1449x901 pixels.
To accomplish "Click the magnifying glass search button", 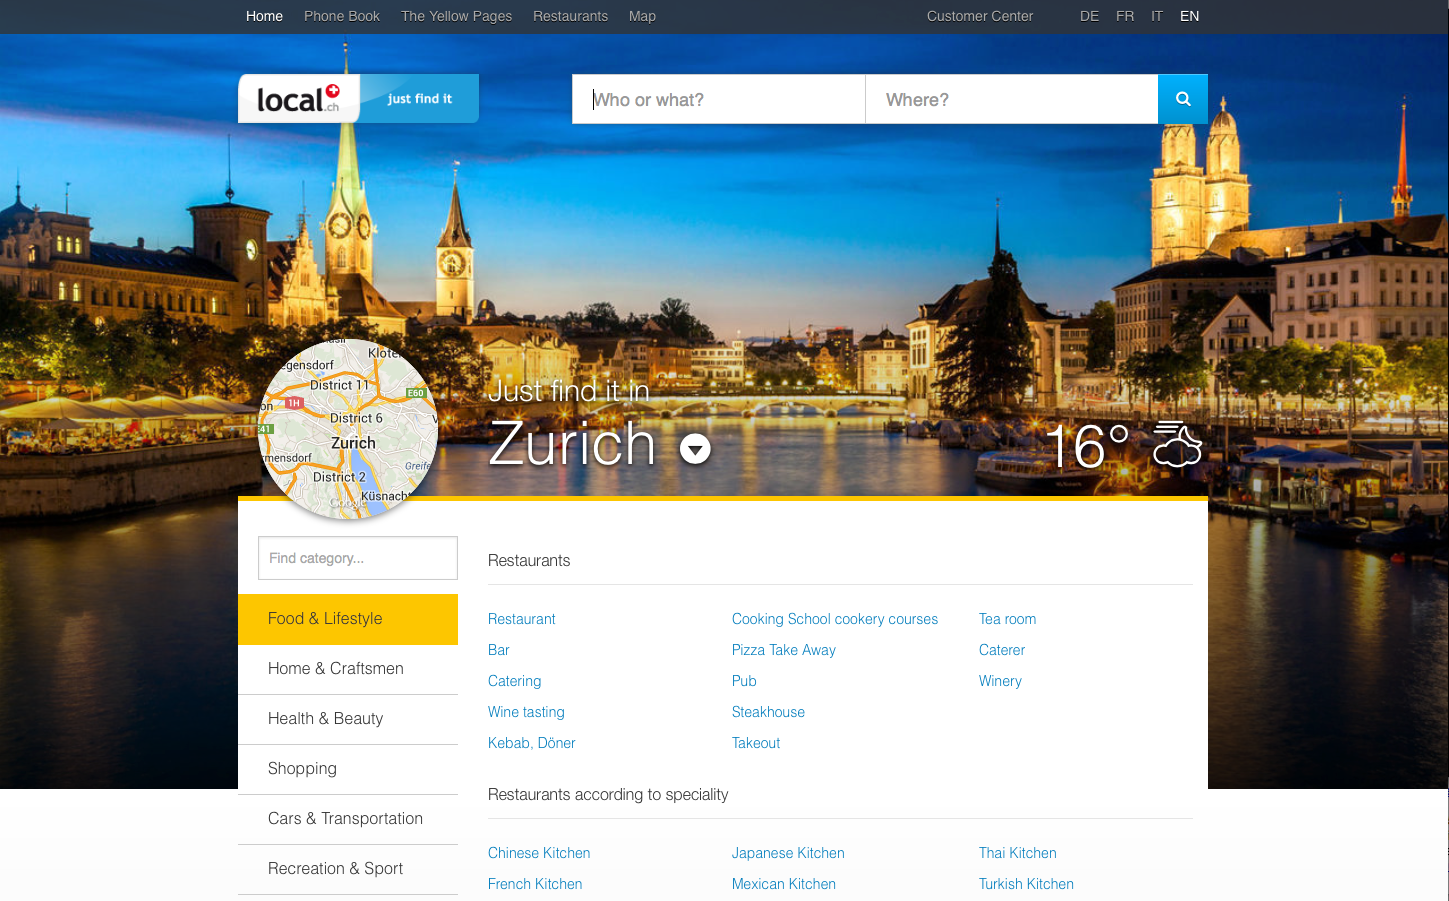I will coord(1182,99).
